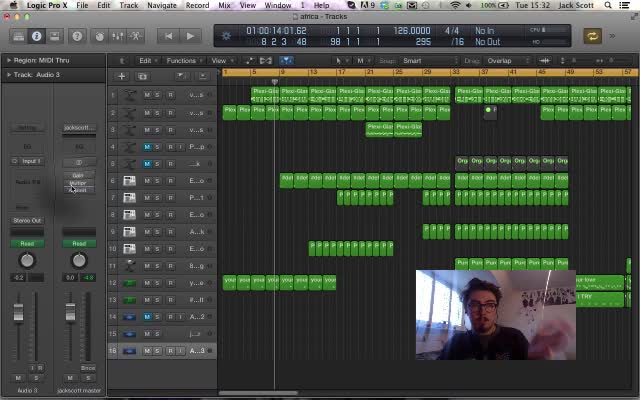The width and height of the screenshot is (640, 400).
Task: Open the Mix menu
Action: click(x=224, y=5)
